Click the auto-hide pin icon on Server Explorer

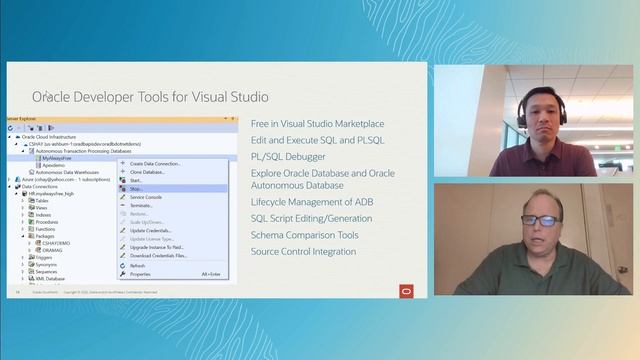click(x=233, y=119)
